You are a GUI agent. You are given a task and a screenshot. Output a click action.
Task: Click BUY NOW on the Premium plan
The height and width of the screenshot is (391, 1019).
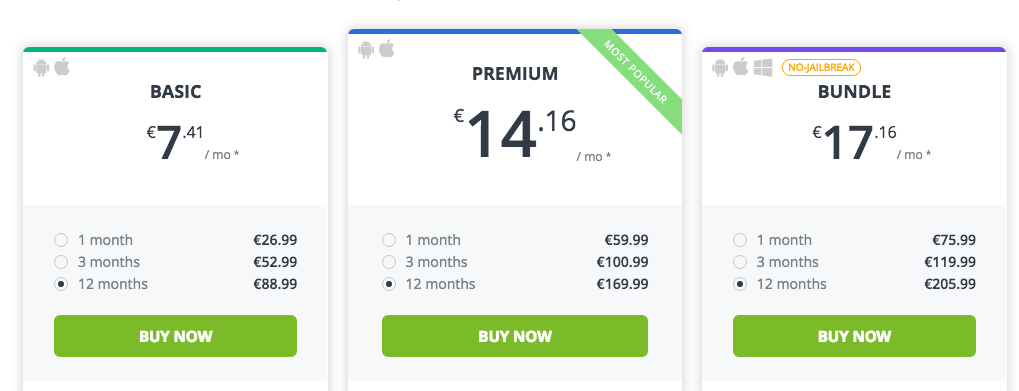coord(515,336)
